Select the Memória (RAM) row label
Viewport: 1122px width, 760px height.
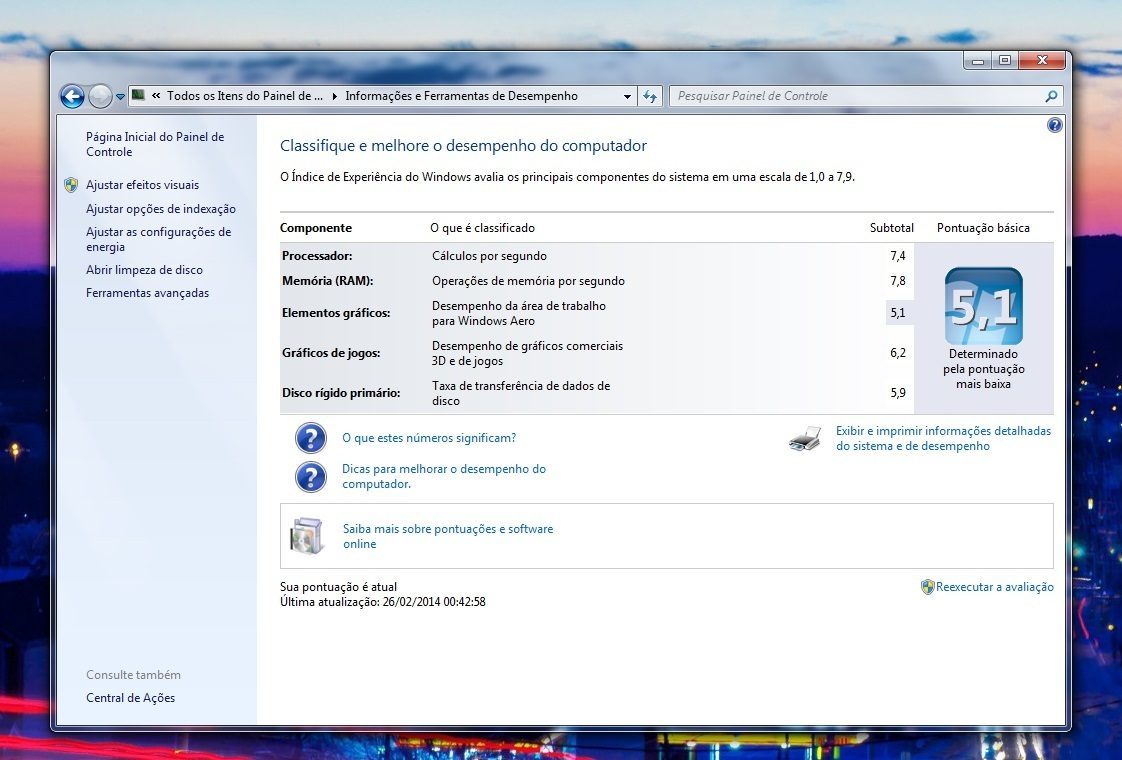(x=328, y=281)
